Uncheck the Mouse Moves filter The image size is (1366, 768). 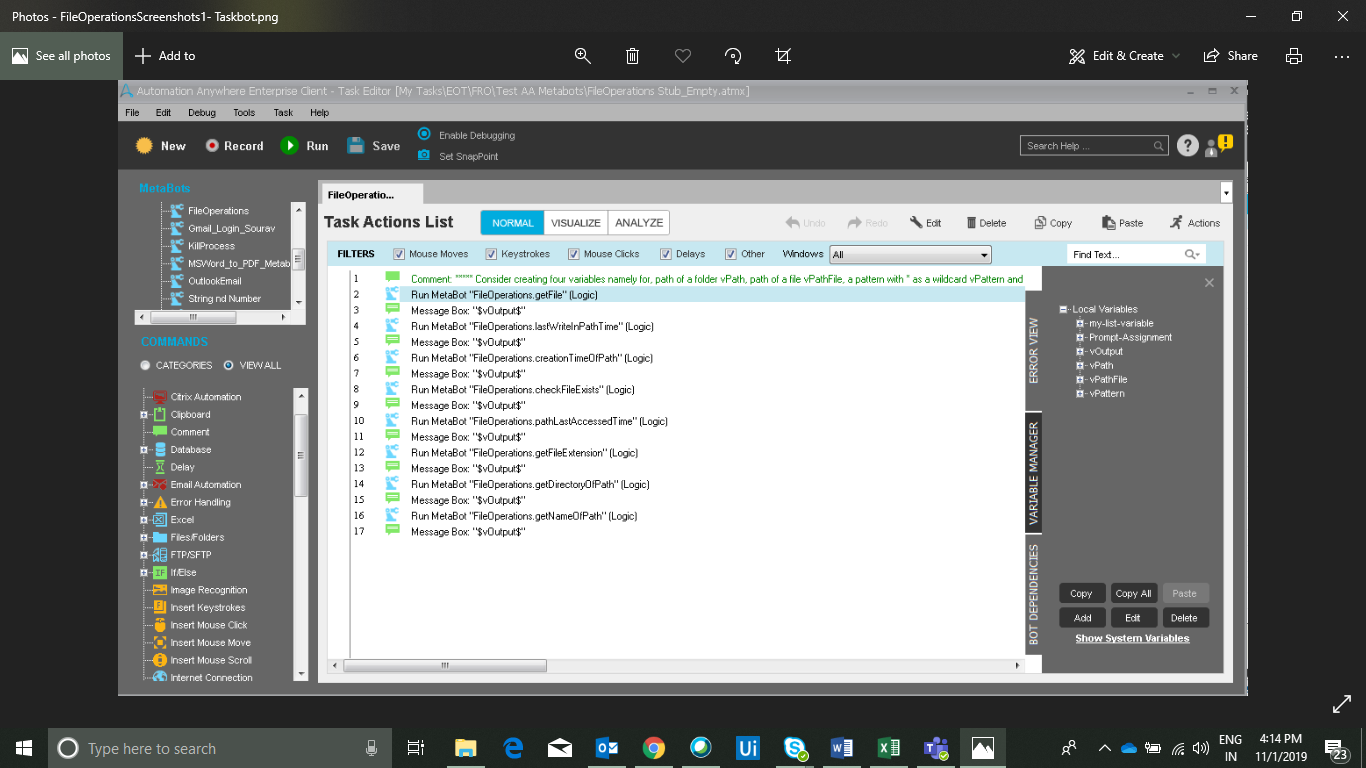(400, 254)
